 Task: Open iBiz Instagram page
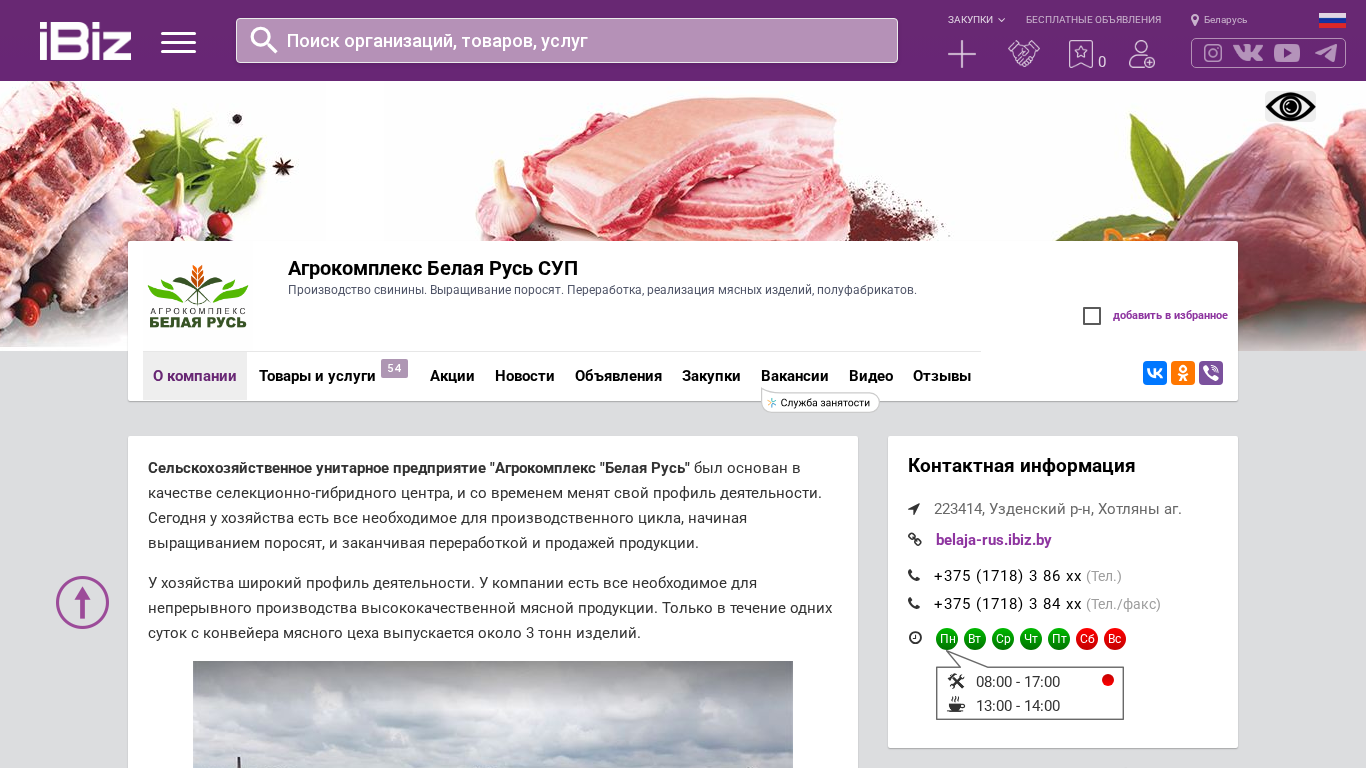click(1213, 53)
